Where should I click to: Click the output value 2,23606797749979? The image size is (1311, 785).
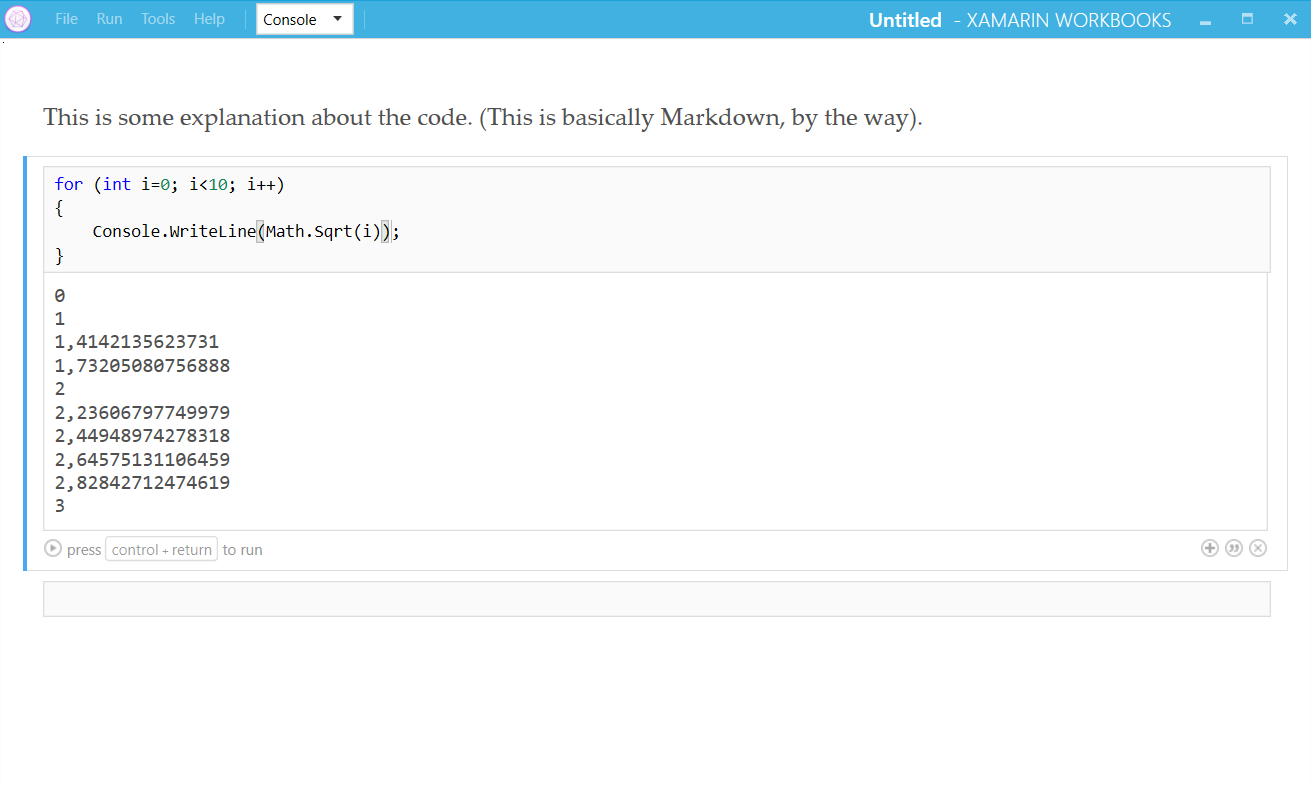pos(142,413)
